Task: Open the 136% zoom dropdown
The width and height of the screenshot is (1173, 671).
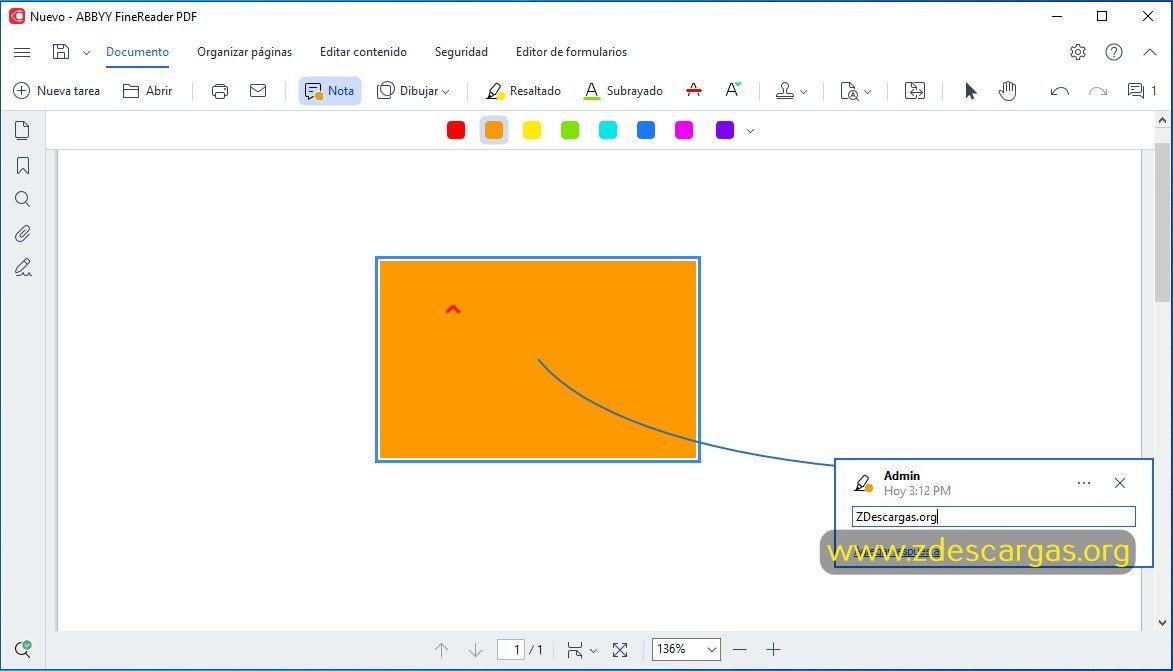Action: (x=687, y=649)
